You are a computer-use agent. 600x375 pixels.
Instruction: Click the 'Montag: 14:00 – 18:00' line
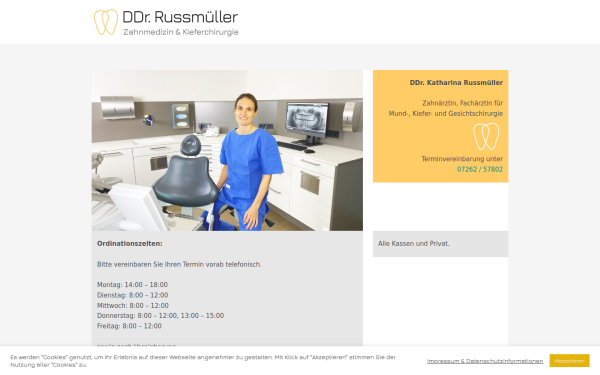[x=132, y=285]
